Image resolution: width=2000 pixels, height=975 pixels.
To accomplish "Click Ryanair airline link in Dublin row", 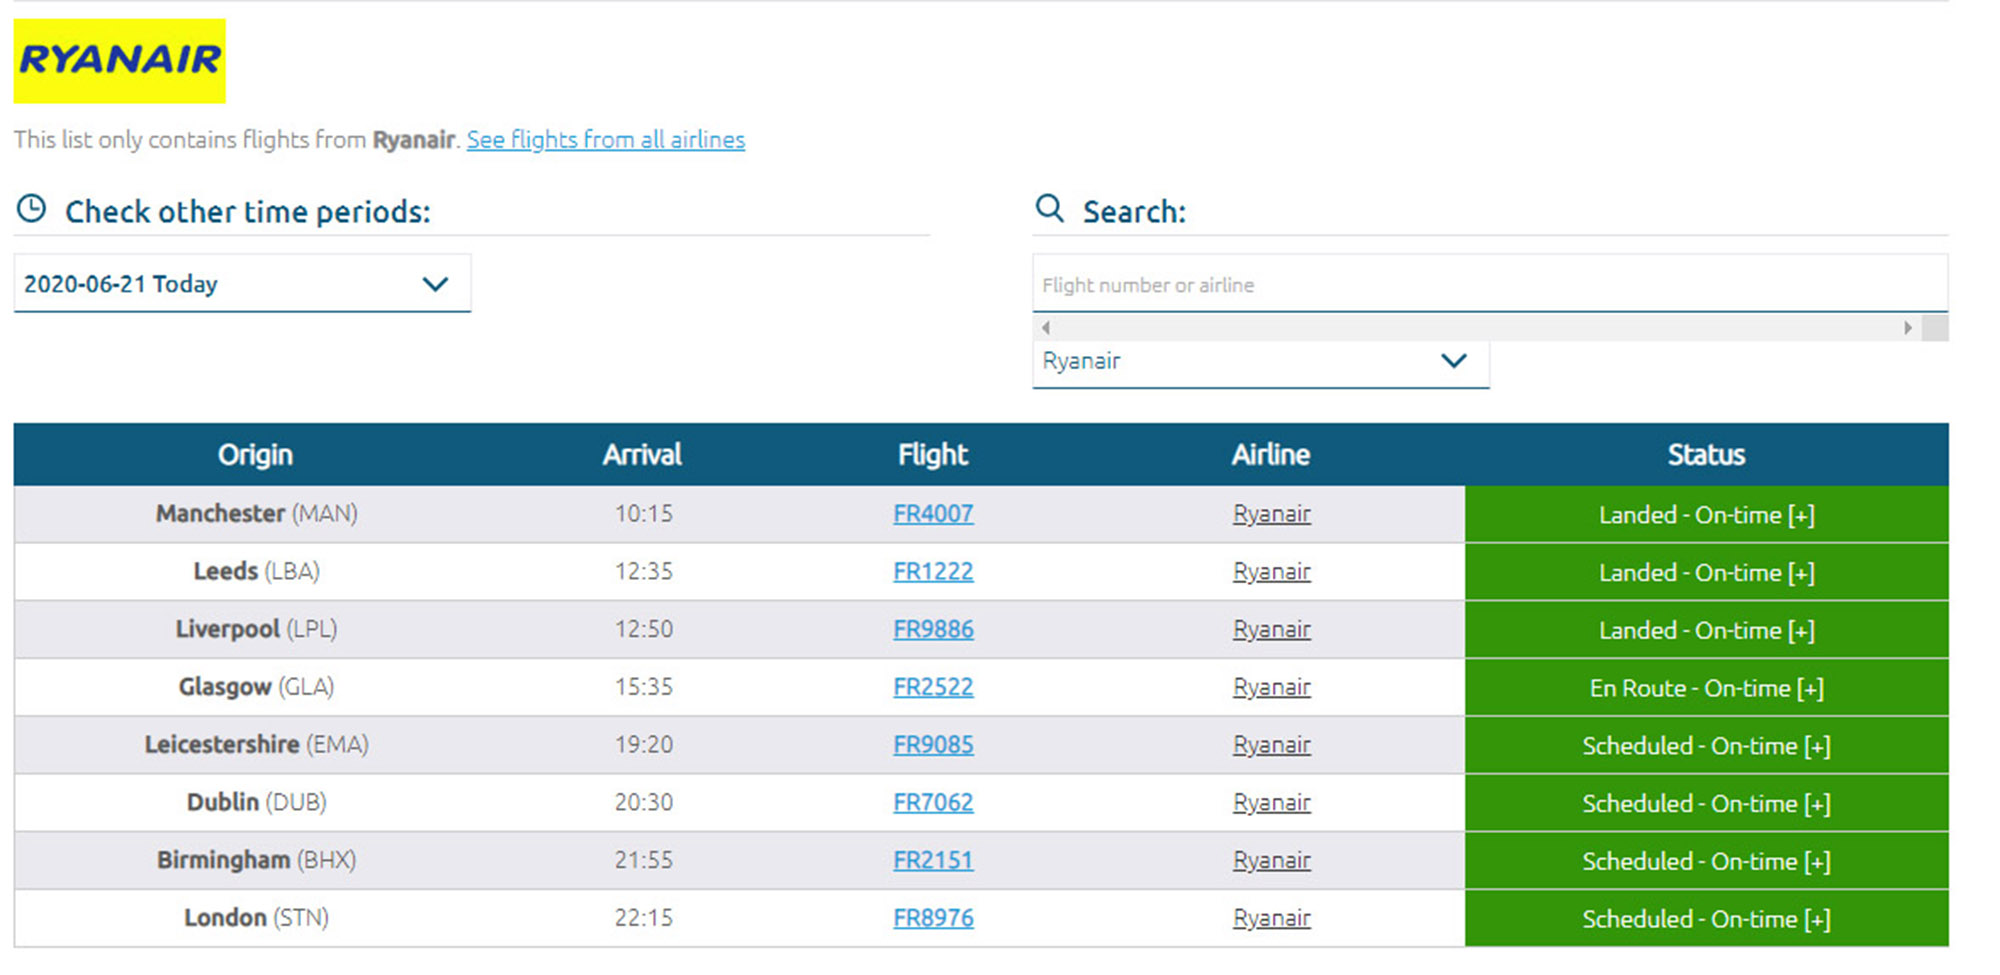I will click(x=1271, y=802).
